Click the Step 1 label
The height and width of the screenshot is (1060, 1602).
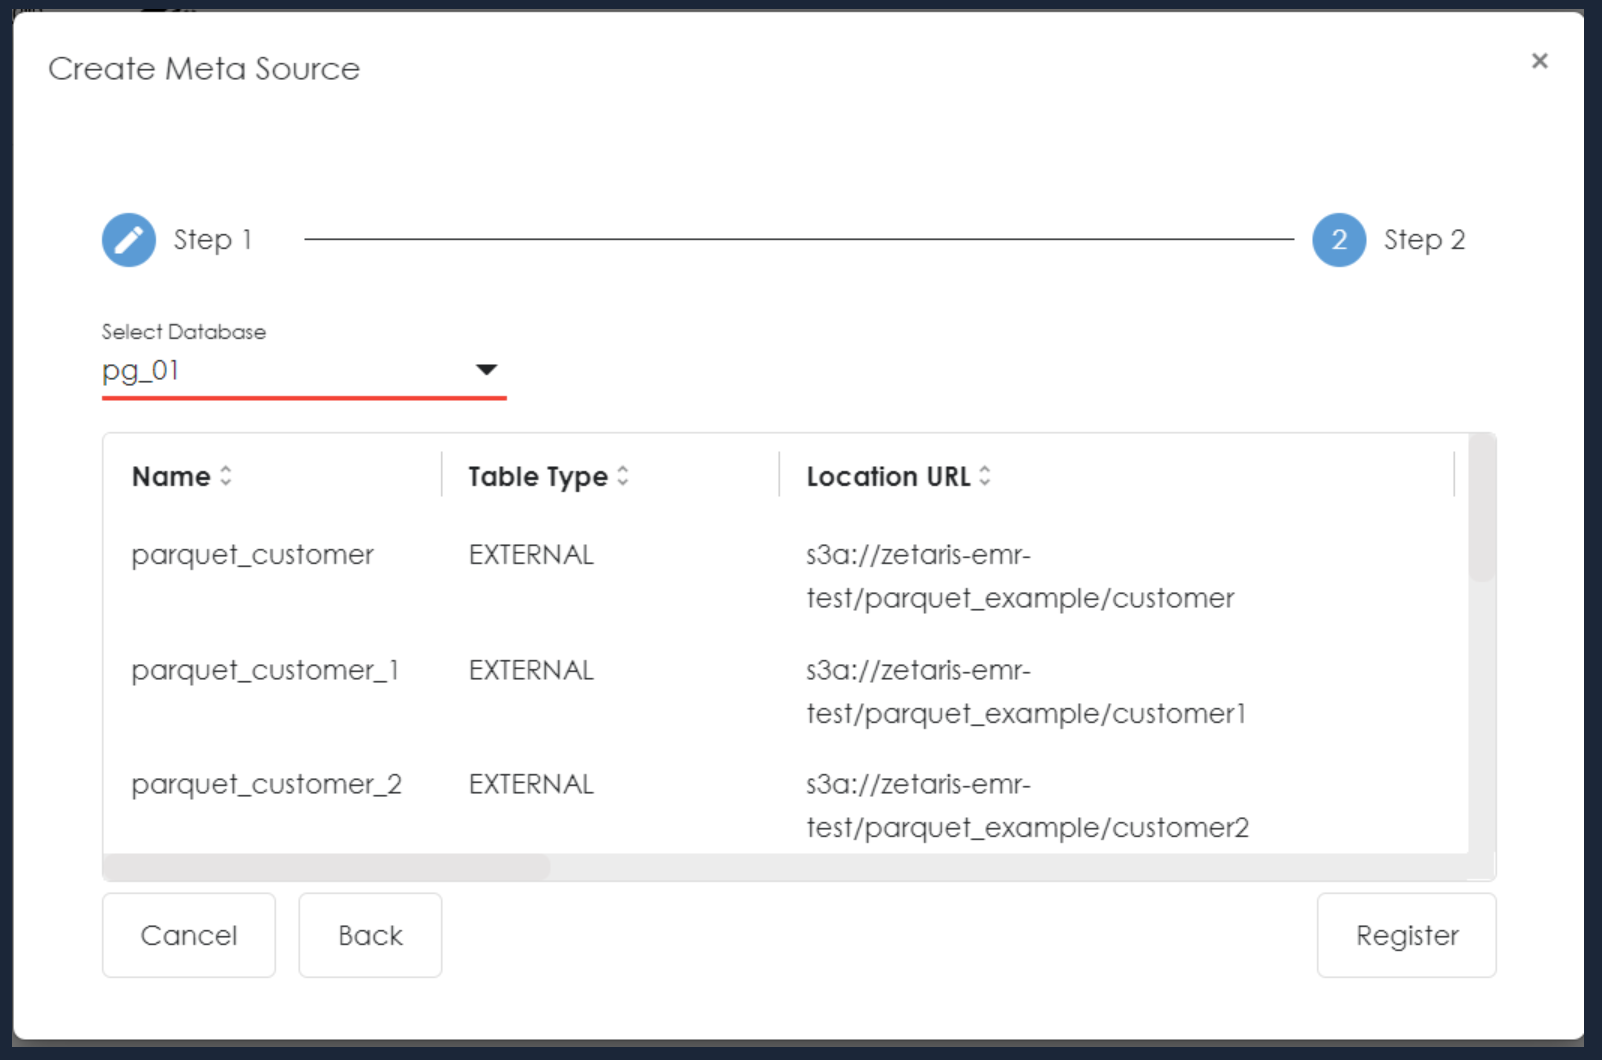212,240
